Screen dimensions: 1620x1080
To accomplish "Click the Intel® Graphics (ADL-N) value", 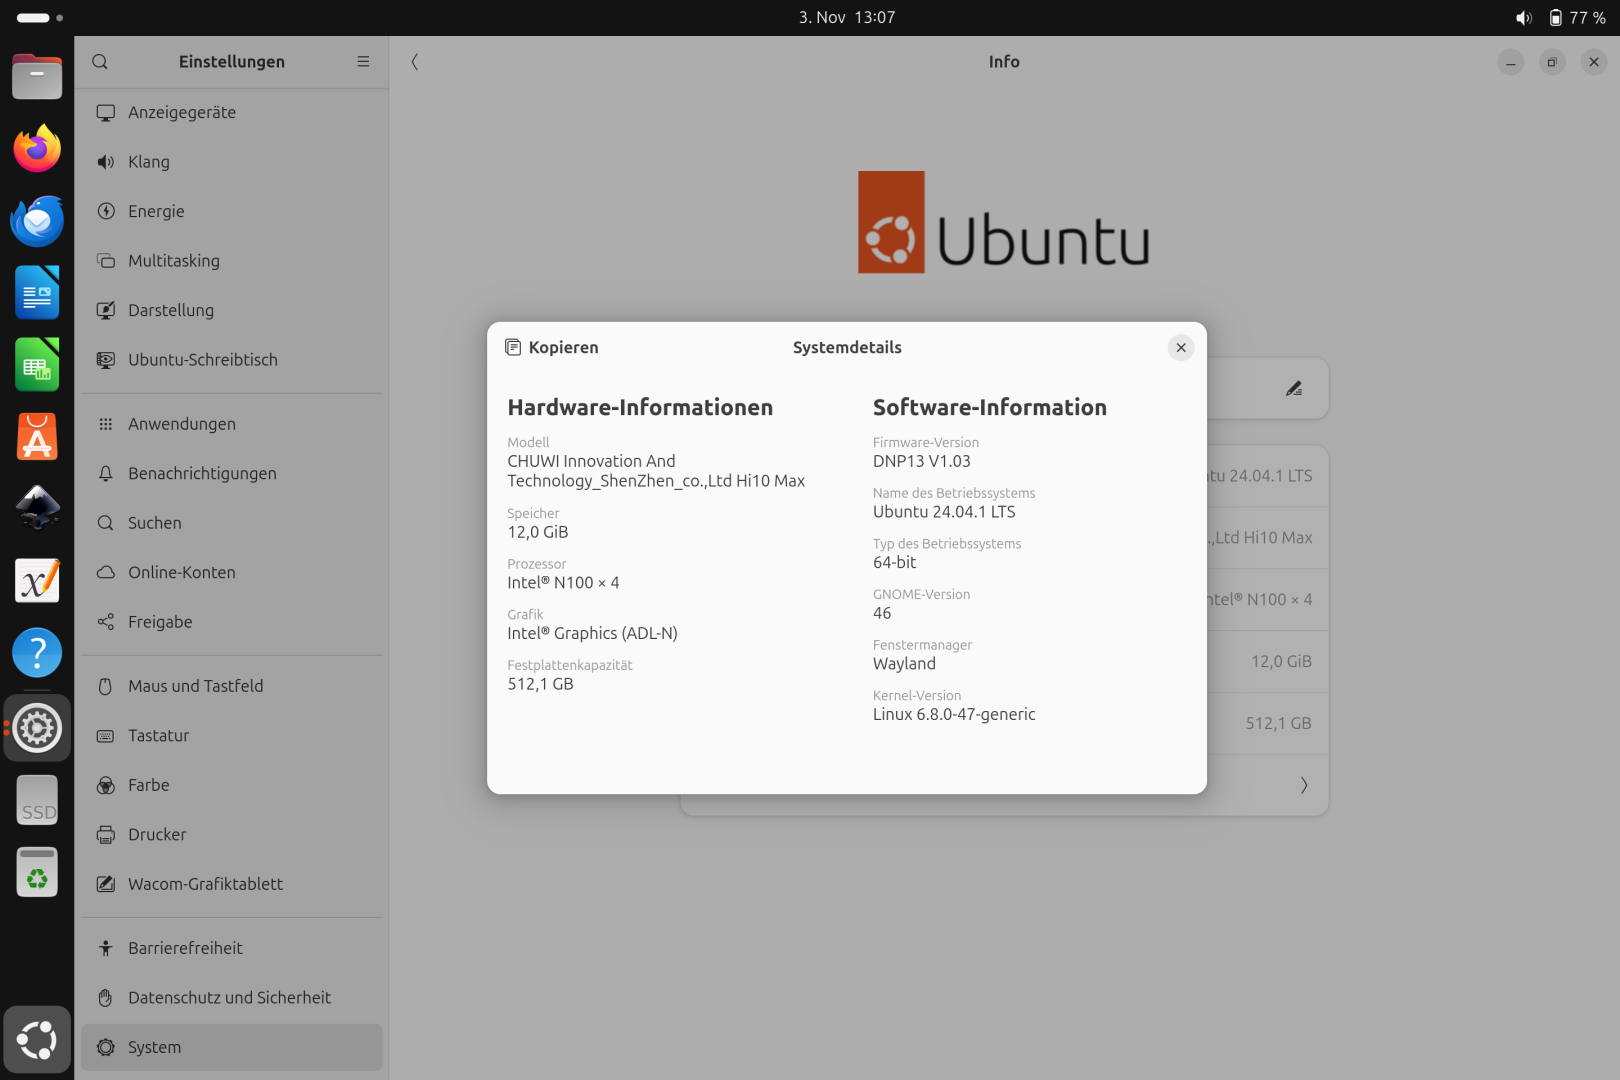I will click(592, 634).
